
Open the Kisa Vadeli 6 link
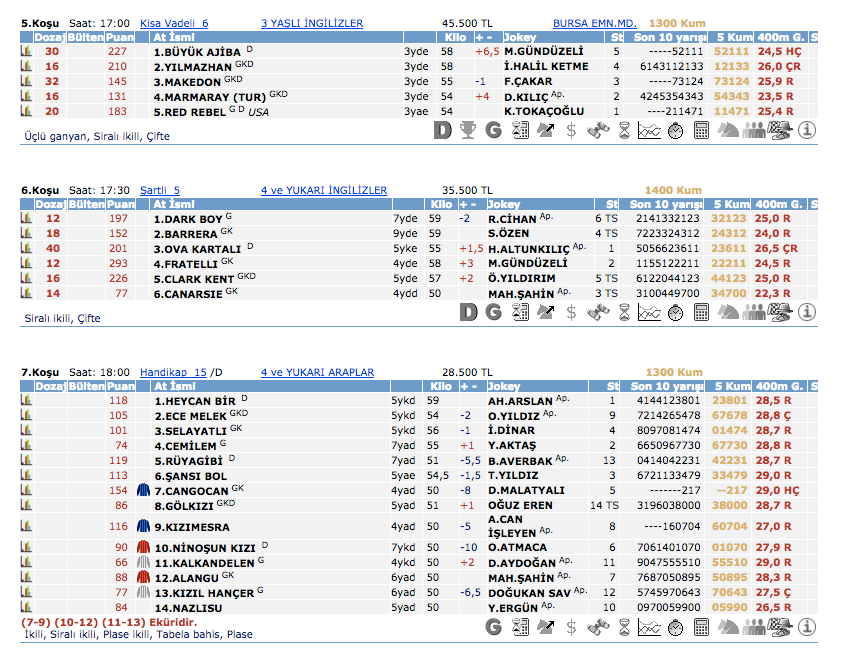point(174,23)
